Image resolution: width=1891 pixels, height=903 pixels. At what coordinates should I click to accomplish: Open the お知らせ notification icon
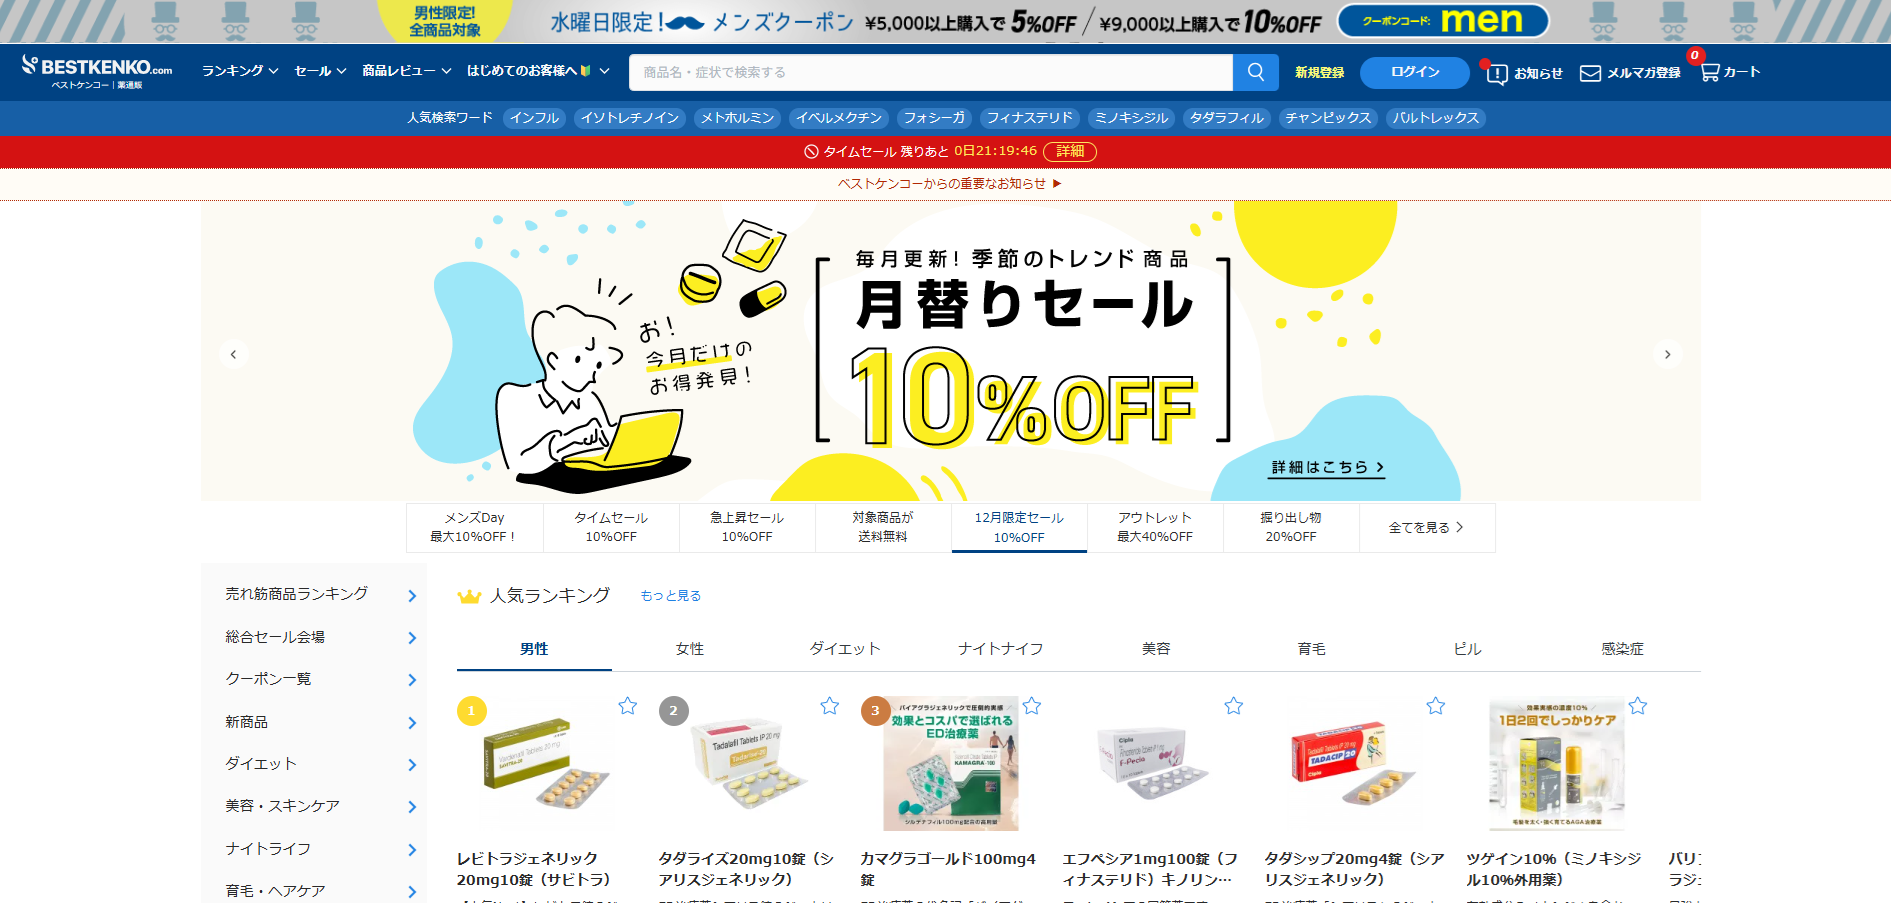(1497, 73)
